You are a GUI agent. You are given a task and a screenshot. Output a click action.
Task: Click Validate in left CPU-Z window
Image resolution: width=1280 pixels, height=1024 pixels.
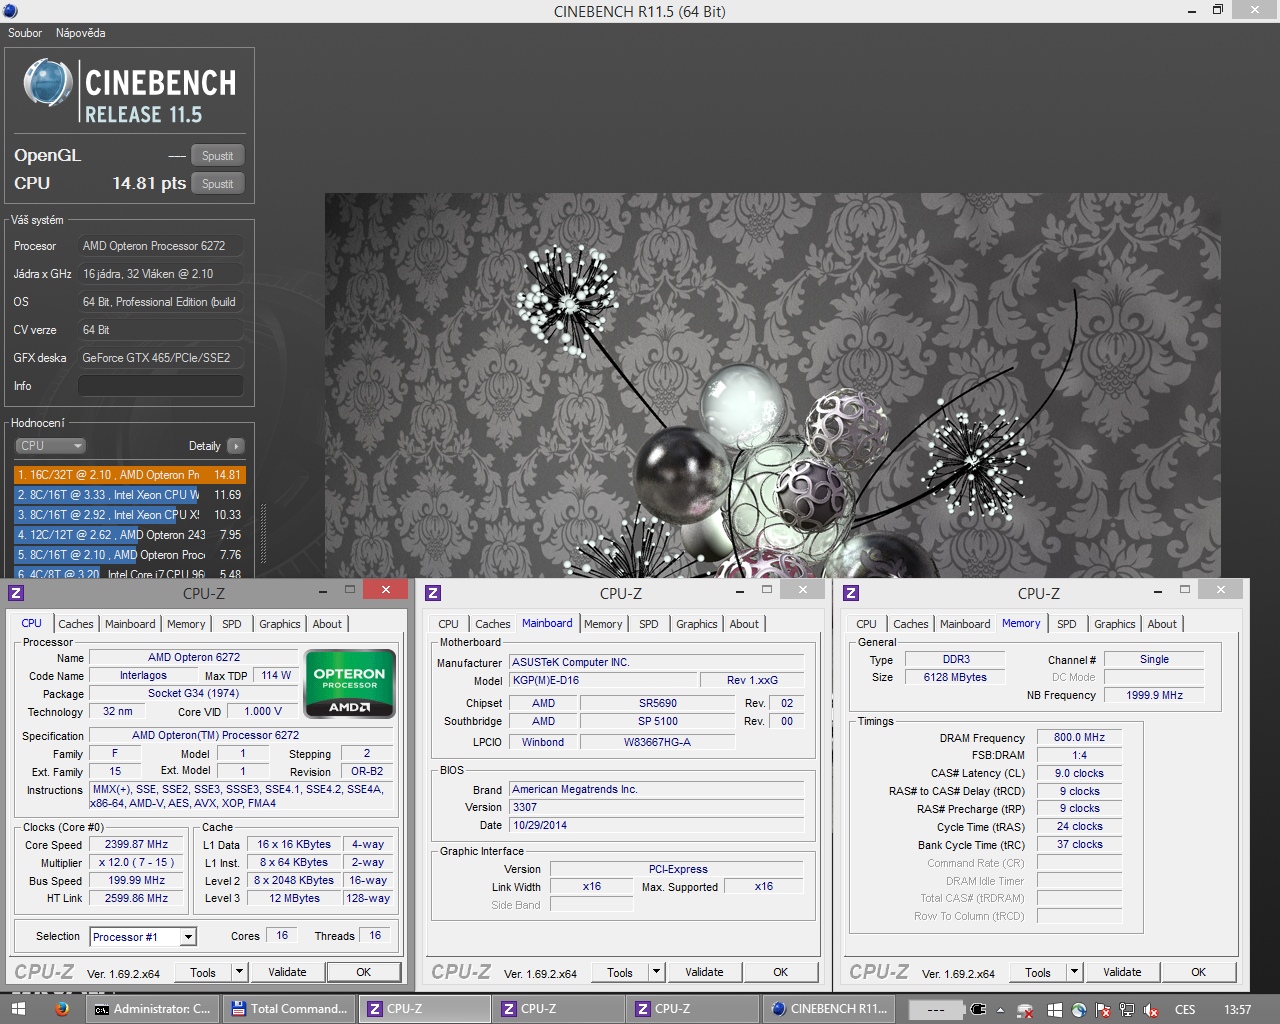(287, 972)
